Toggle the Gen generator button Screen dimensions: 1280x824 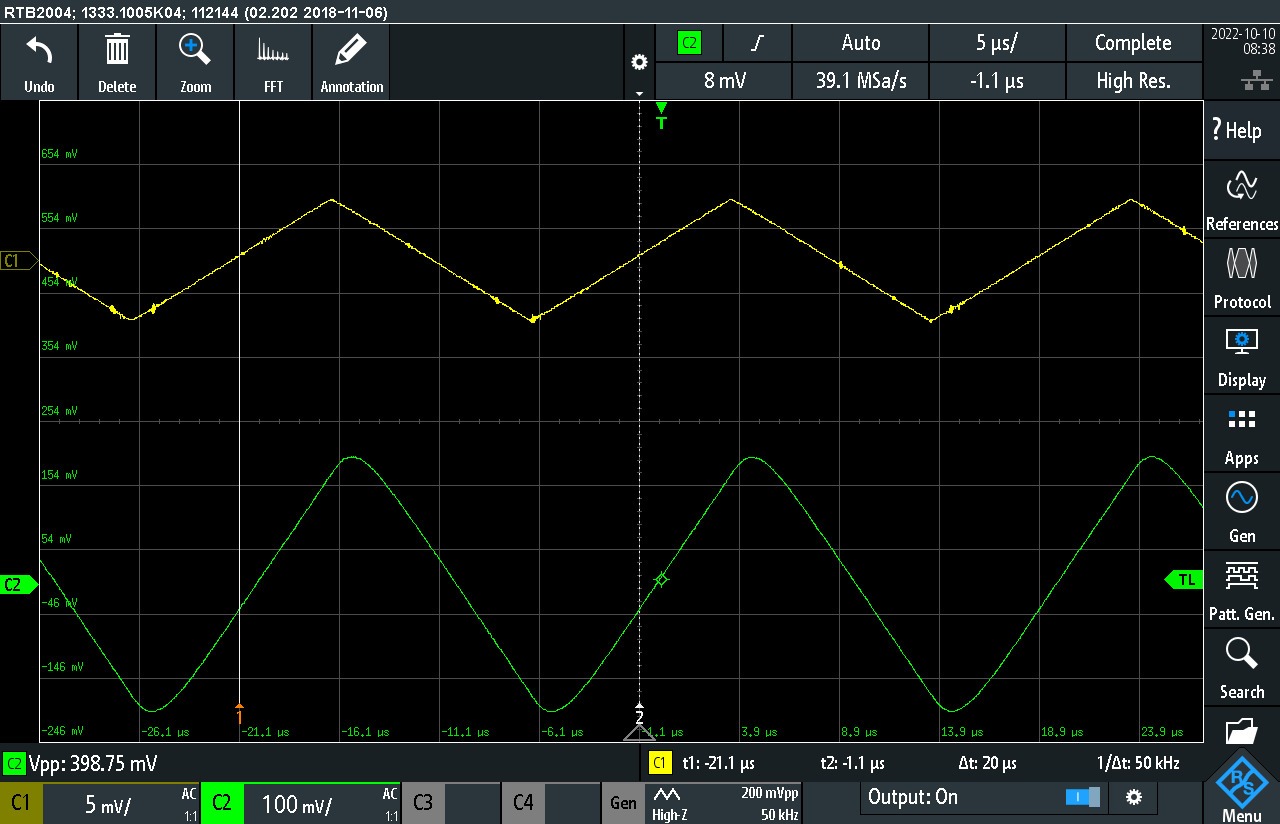624,803
